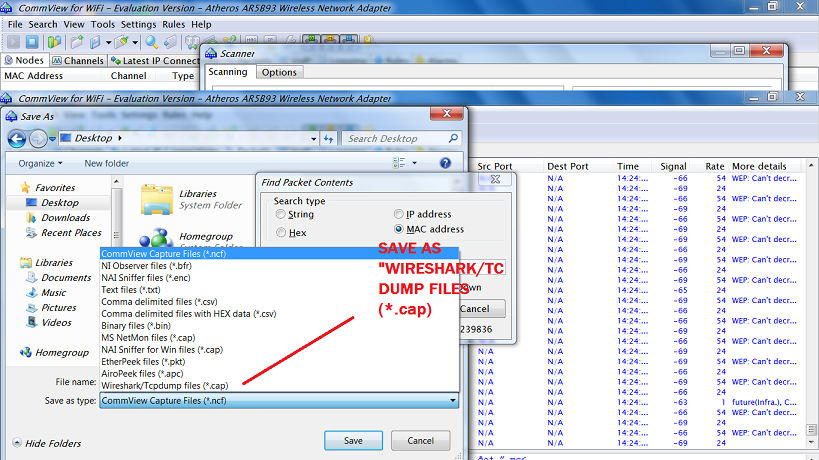Select the IP address search type
Image resolution: width=819 pixels, height=460 pixels.
(399, 214)
